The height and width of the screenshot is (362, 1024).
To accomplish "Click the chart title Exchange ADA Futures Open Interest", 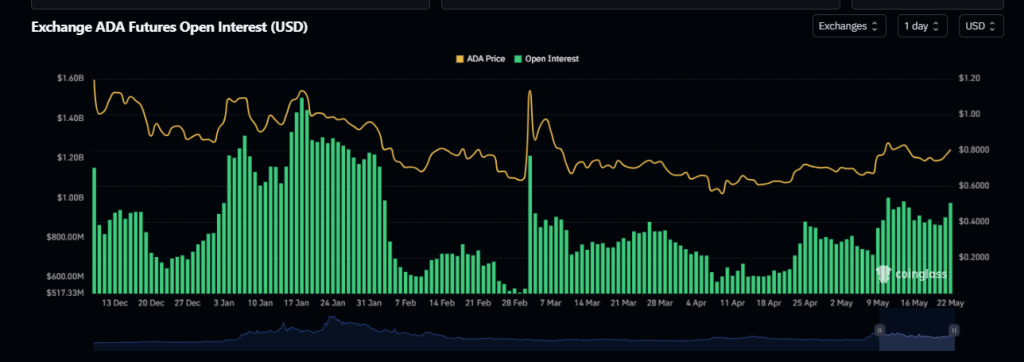I will (x=169, y=27).
